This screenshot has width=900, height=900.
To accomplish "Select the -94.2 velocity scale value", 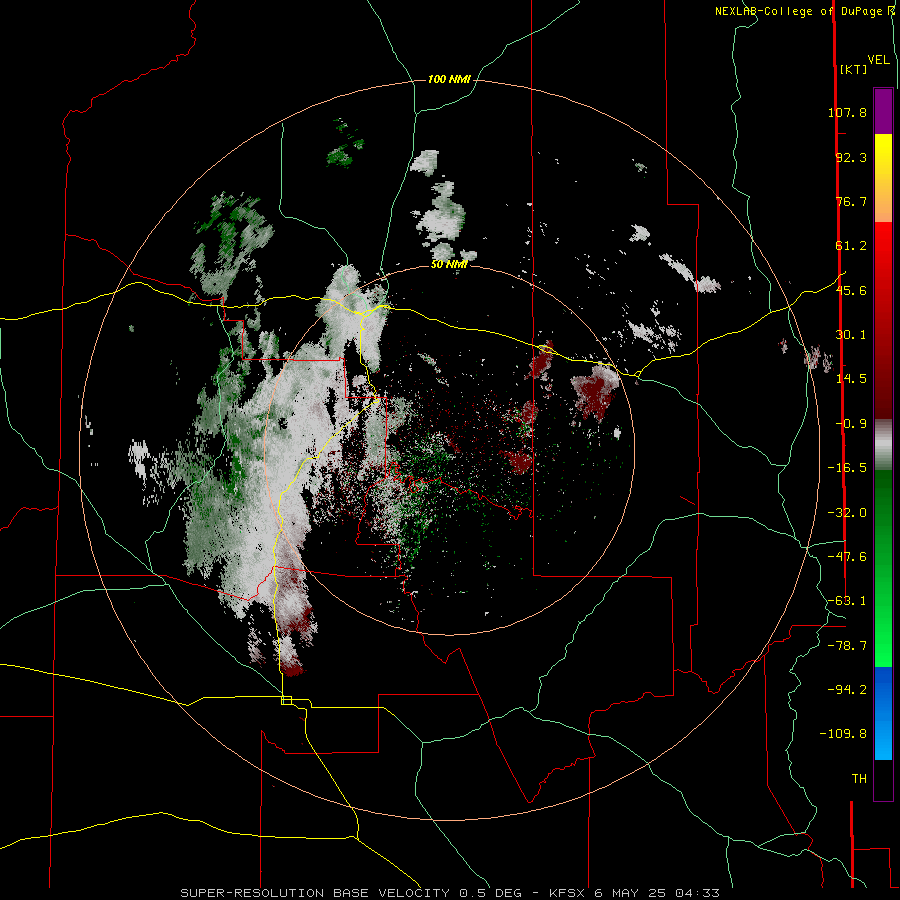I will (847, 689).
